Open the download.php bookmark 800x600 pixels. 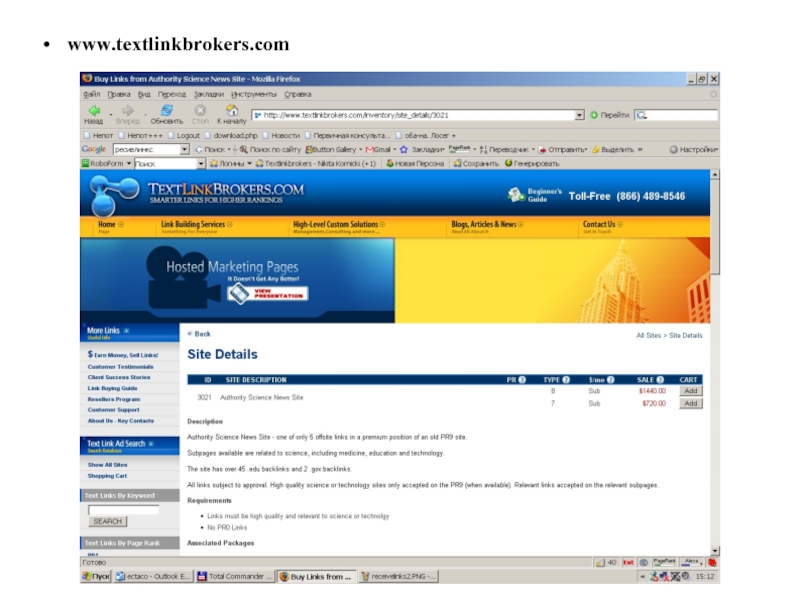(x=231, y=136)
